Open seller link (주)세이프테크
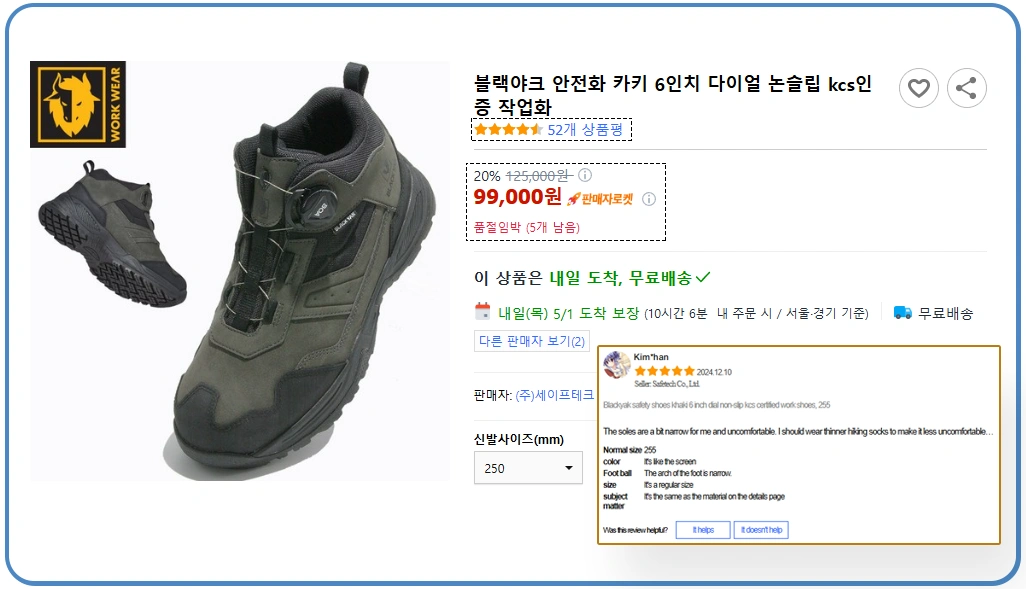1026x589 pixels. point(554,395)
